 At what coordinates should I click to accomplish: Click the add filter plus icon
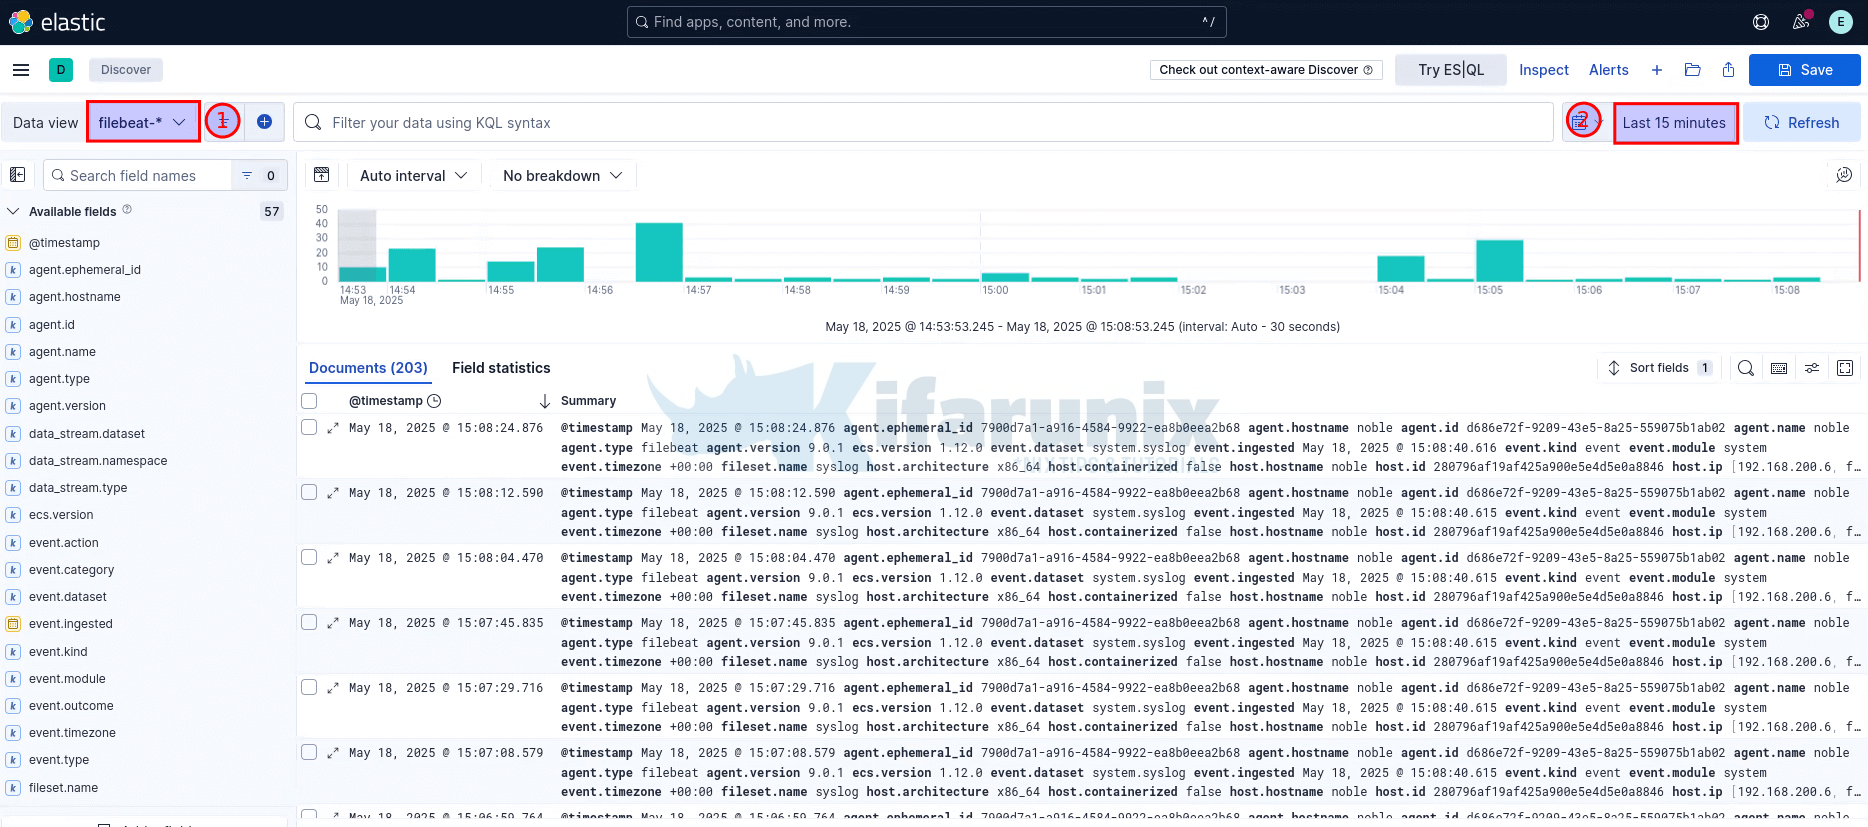click(x=264, y=122)
